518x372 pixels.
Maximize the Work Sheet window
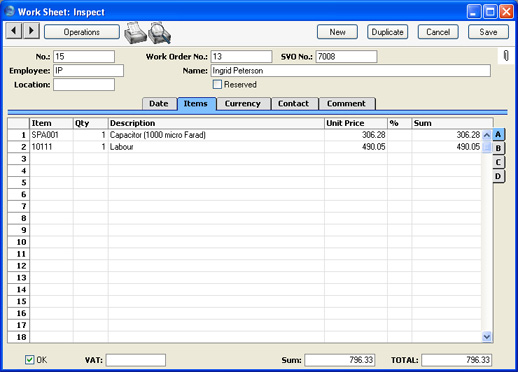(x=490, y=12)
